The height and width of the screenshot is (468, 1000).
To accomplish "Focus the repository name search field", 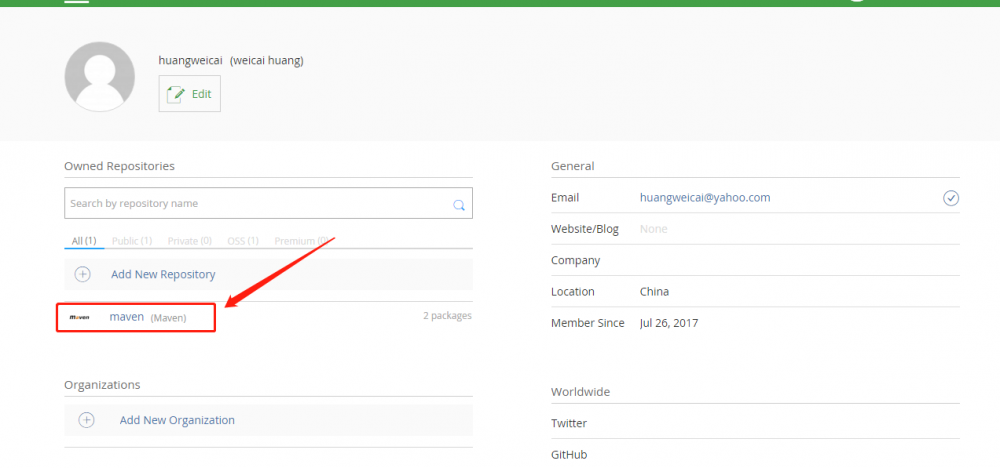I will click(x=258, y=203).
